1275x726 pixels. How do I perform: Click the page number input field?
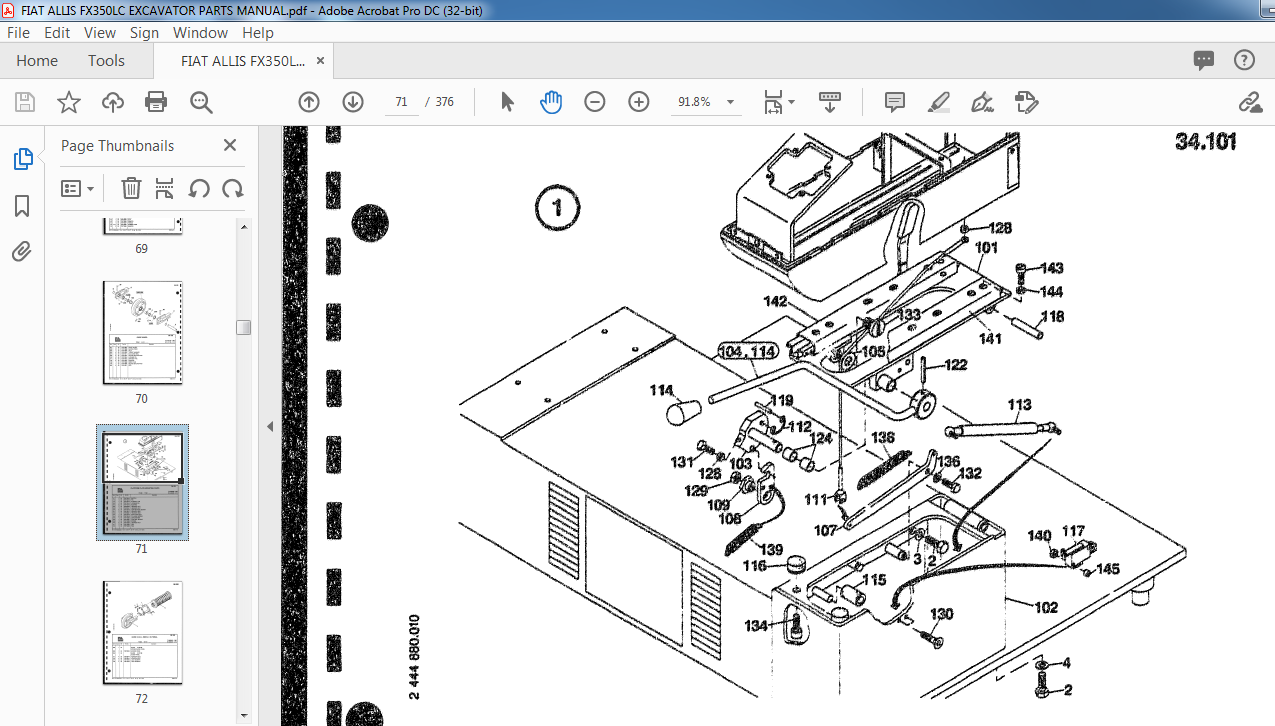pyautogui.click(x=401, y=102)
